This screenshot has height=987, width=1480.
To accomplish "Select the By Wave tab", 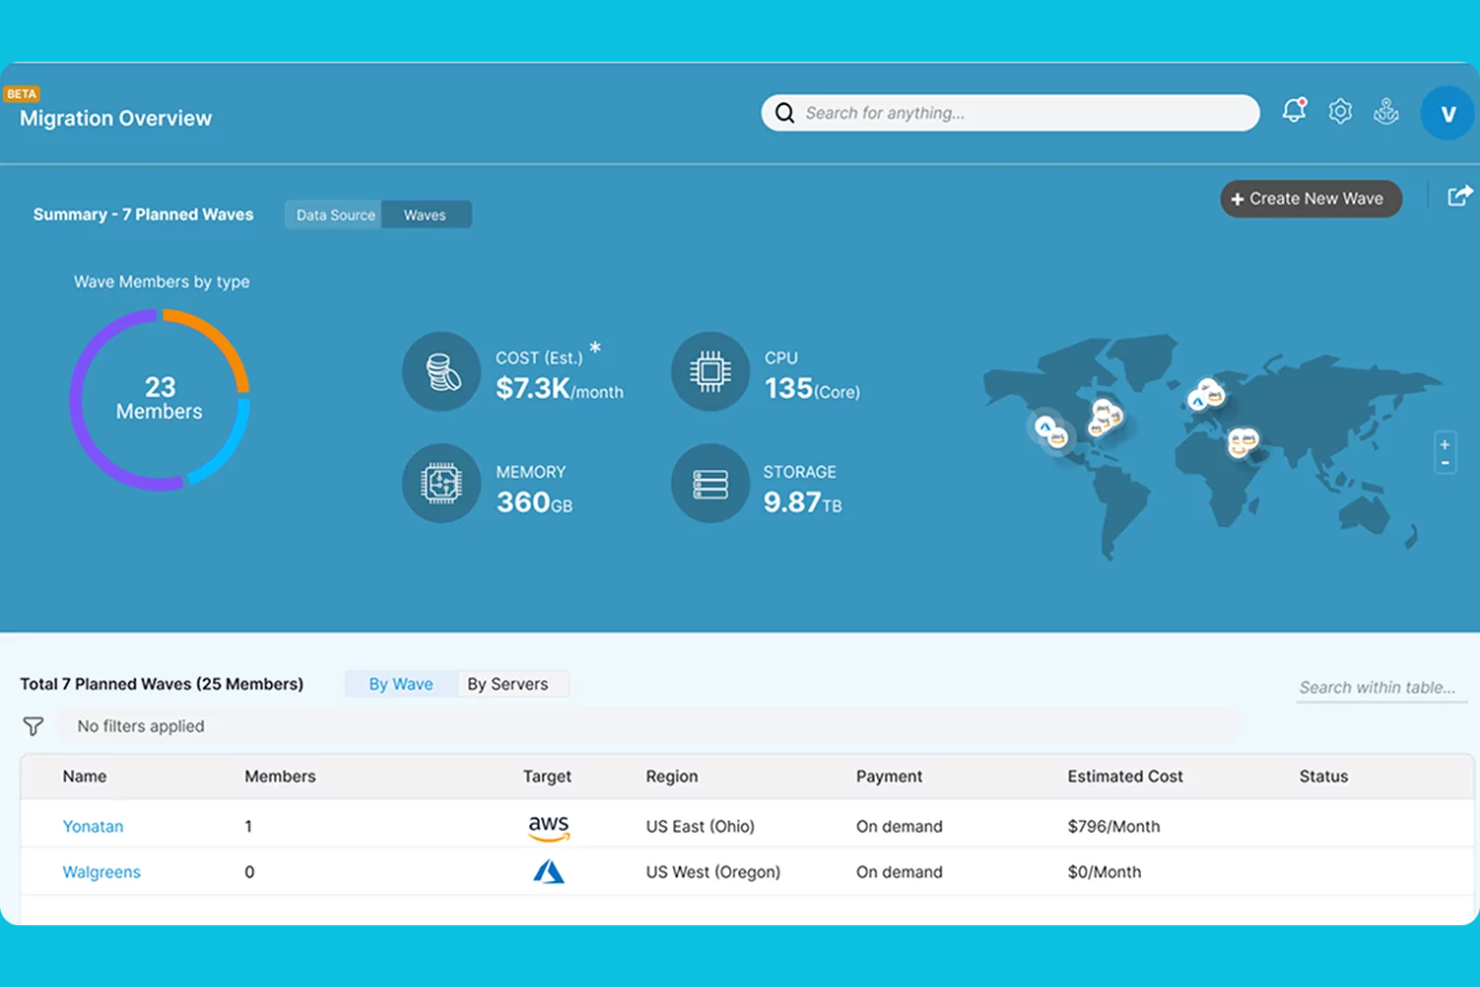I will [400, 684].
